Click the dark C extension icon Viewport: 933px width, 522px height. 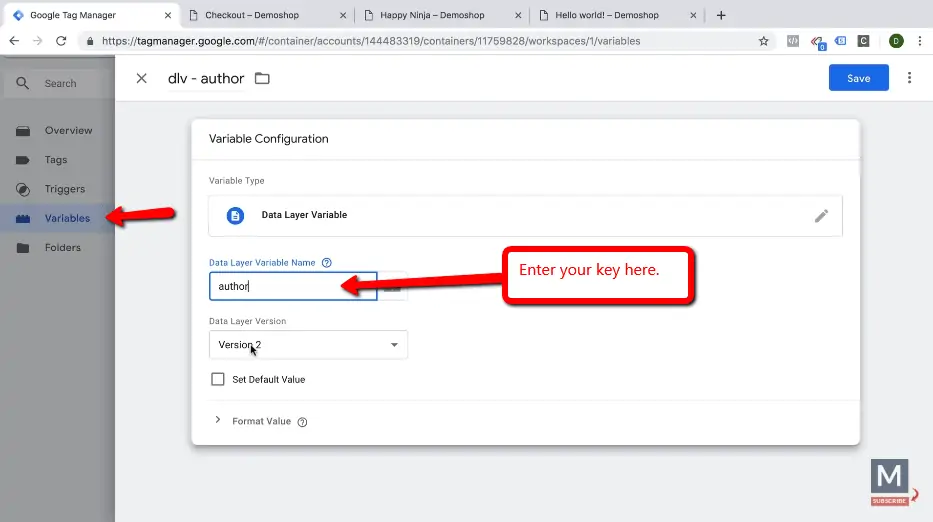coord(863,41)
